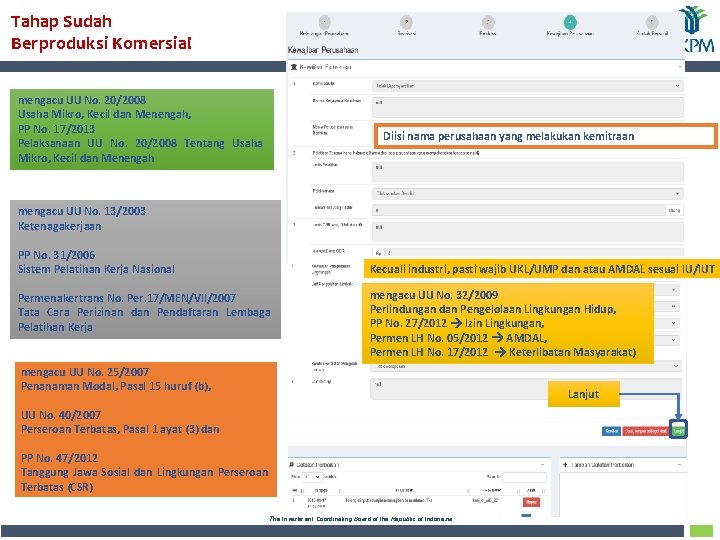Screen dimensions: 720x540
Task: Collapse the Kewajiban Perusahaan panel with minus
Action: point(680,67)
